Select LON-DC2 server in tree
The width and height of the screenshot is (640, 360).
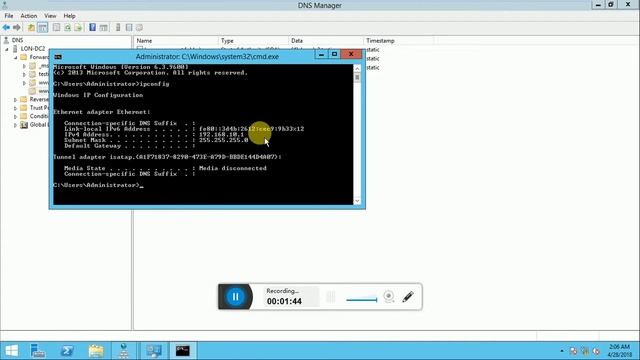(x=33, y=49)
